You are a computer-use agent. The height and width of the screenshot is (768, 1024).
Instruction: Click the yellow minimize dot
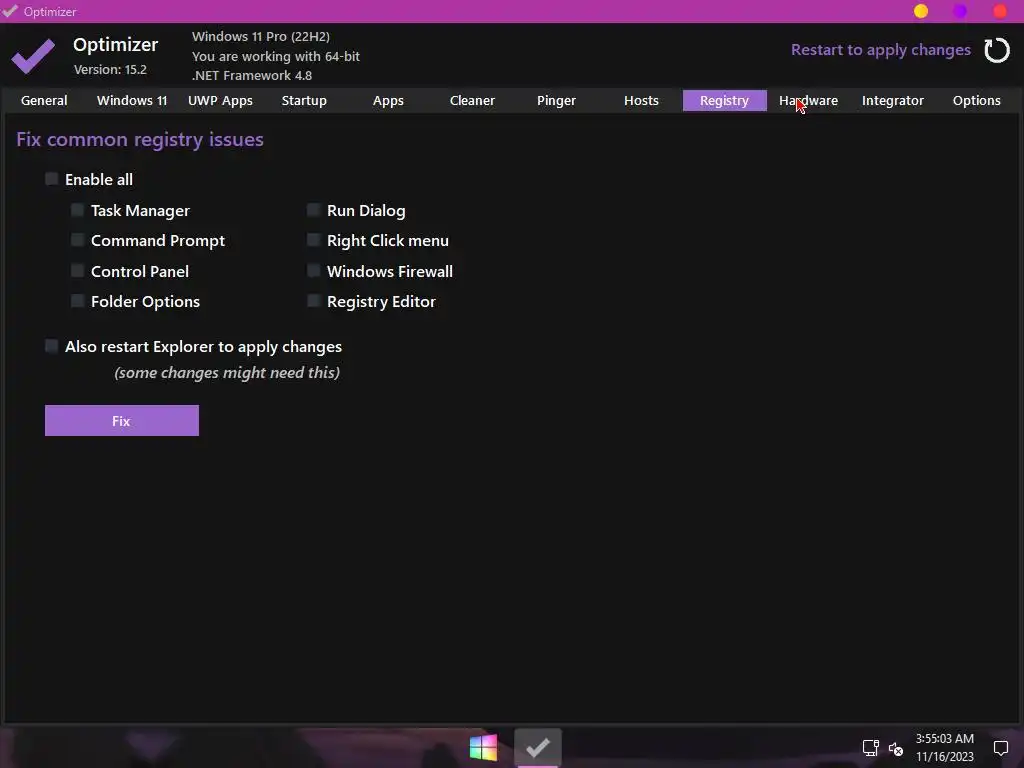pos(921,11)
